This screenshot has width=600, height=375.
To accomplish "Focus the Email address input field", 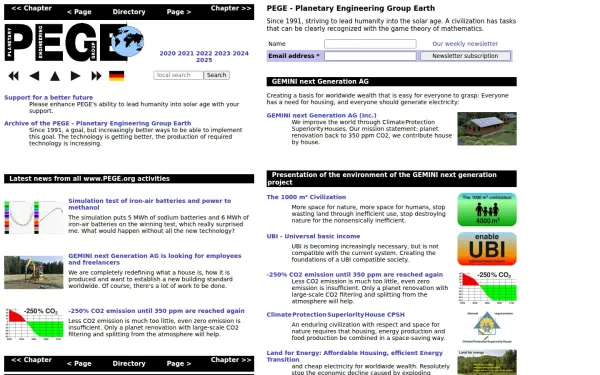I will [370, 56].
